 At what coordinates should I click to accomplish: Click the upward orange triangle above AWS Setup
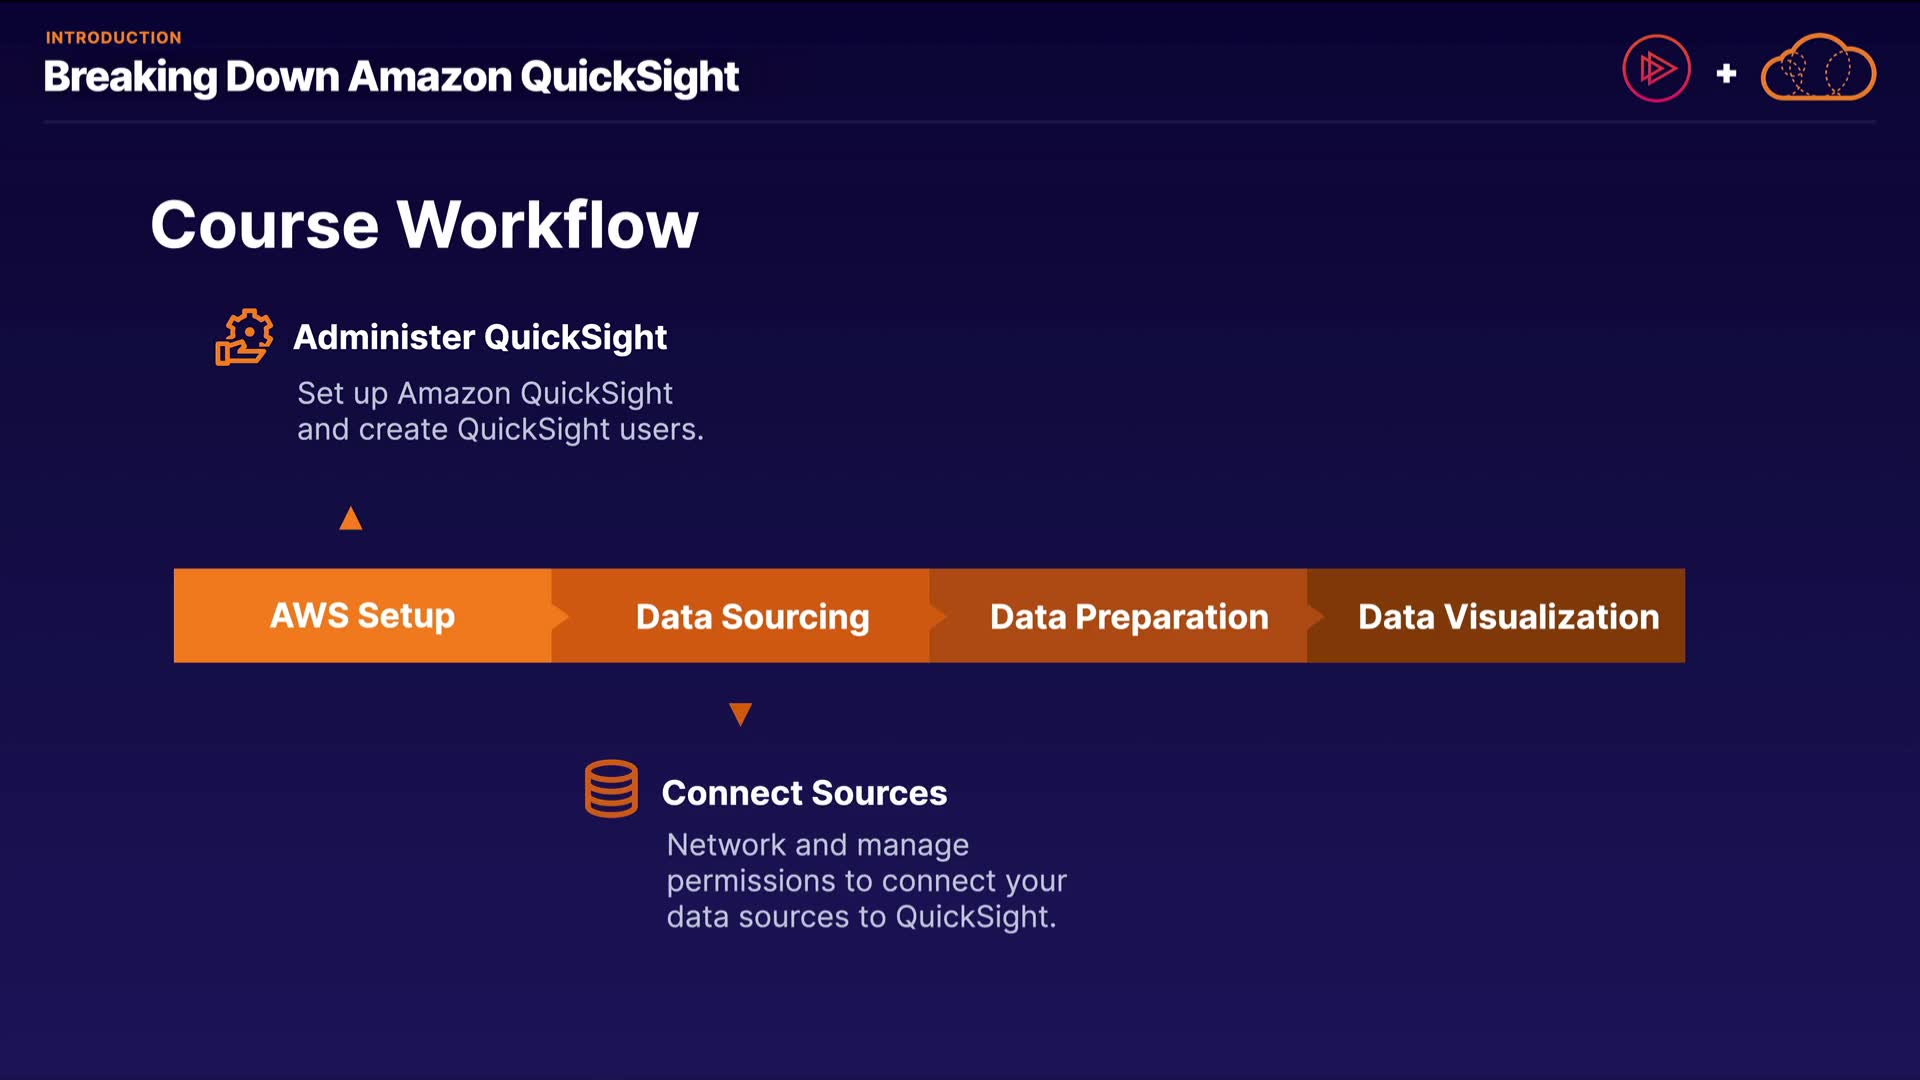(x=350, y=518)
